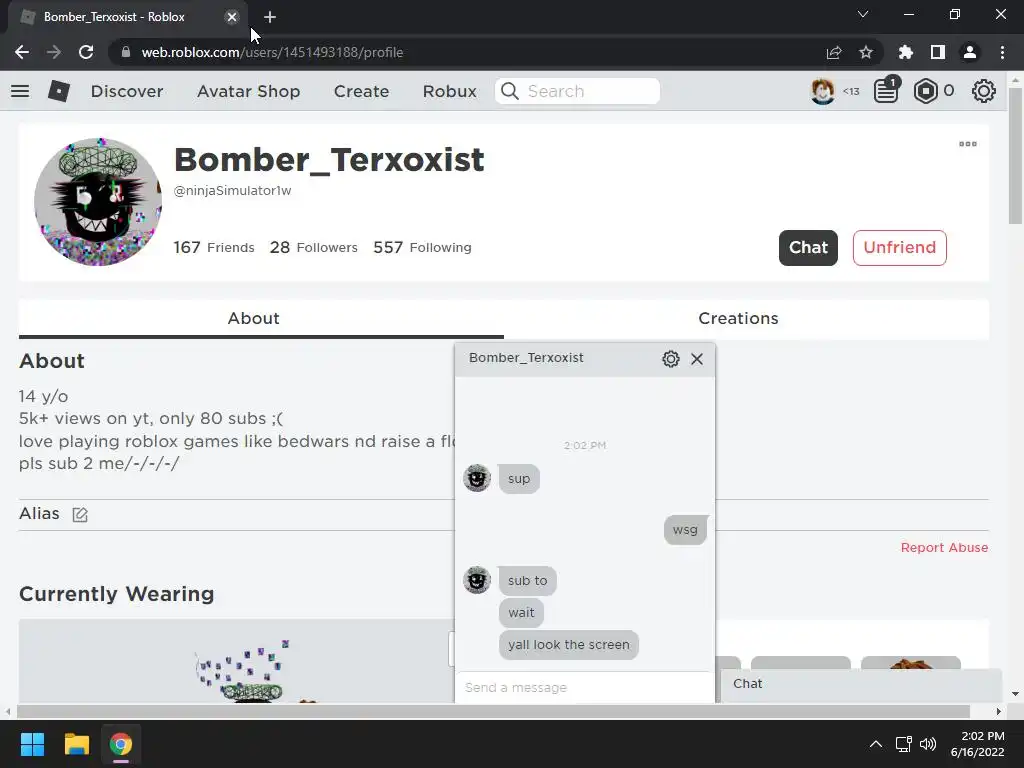
Task: Open network status tray icon
Action: click(x=904, y=744)
